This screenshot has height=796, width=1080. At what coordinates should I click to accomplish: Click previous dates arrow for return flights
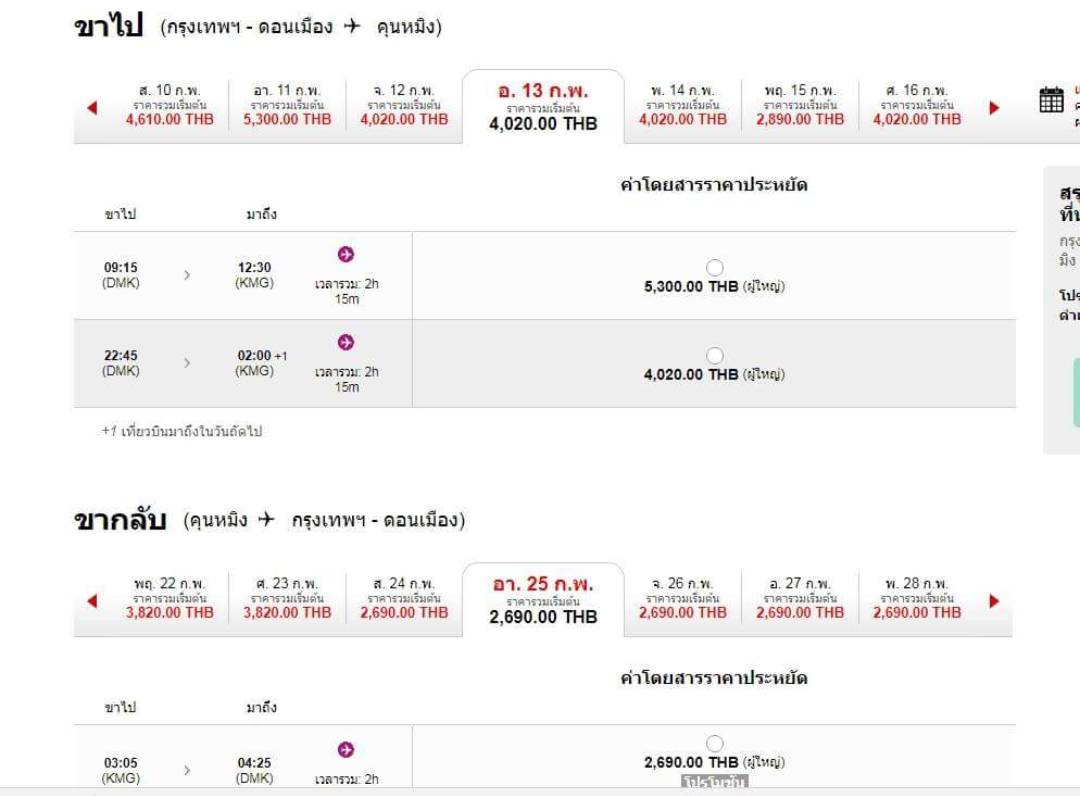click(x=92, y=601)
